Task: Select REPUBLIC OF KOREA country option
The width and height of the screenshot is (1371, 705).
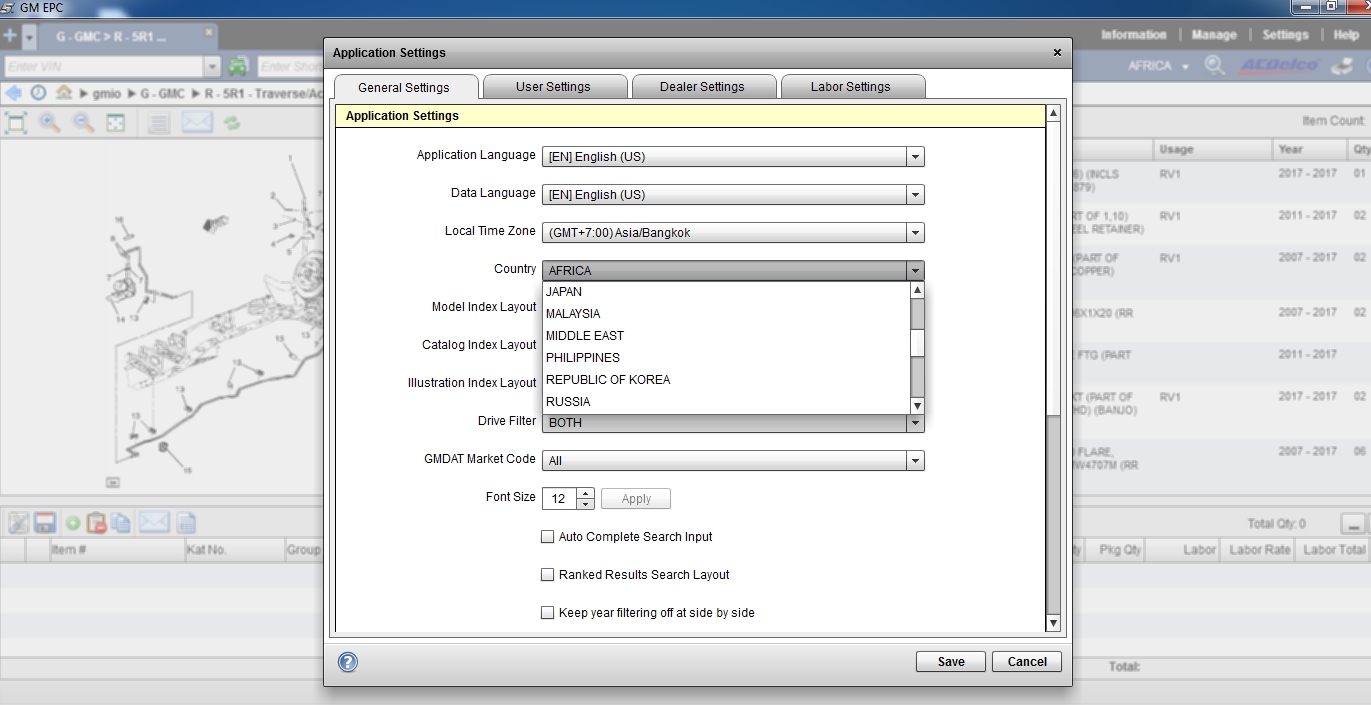Action: 726,380
